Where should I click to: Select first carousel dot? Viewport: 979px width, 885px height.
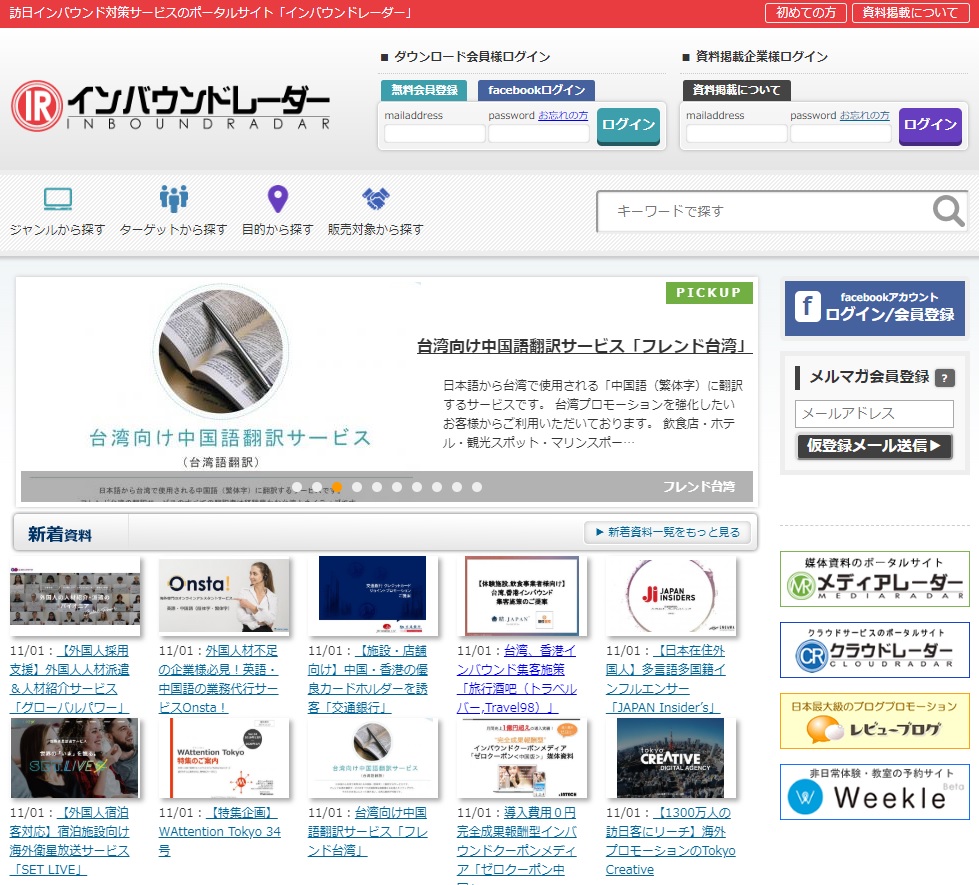(x=297, y=487)
